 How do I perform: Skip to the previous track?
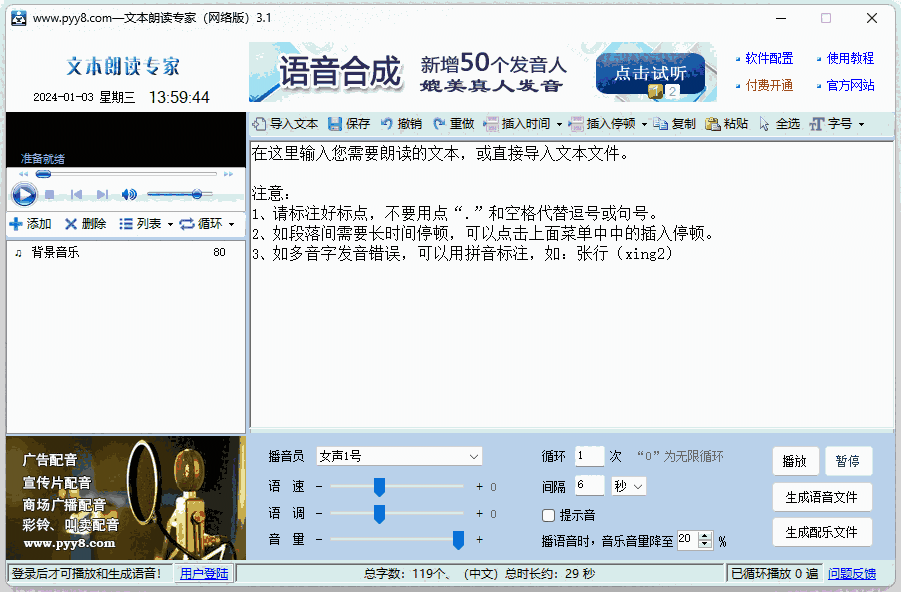[76, 195]
